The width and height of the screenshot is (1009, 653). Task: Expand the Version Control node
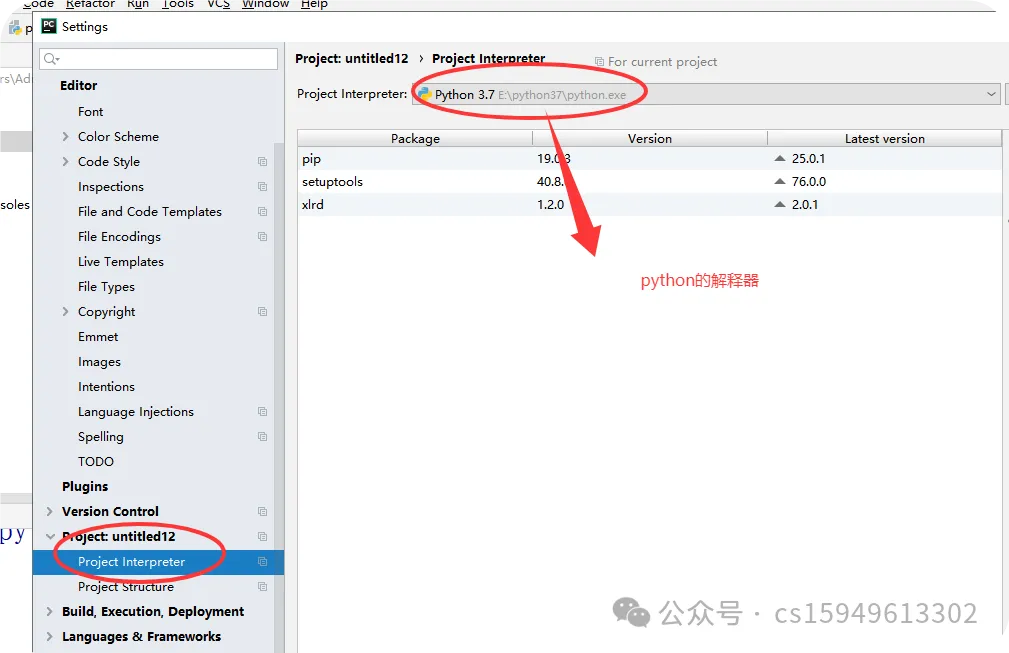point(50,511)
